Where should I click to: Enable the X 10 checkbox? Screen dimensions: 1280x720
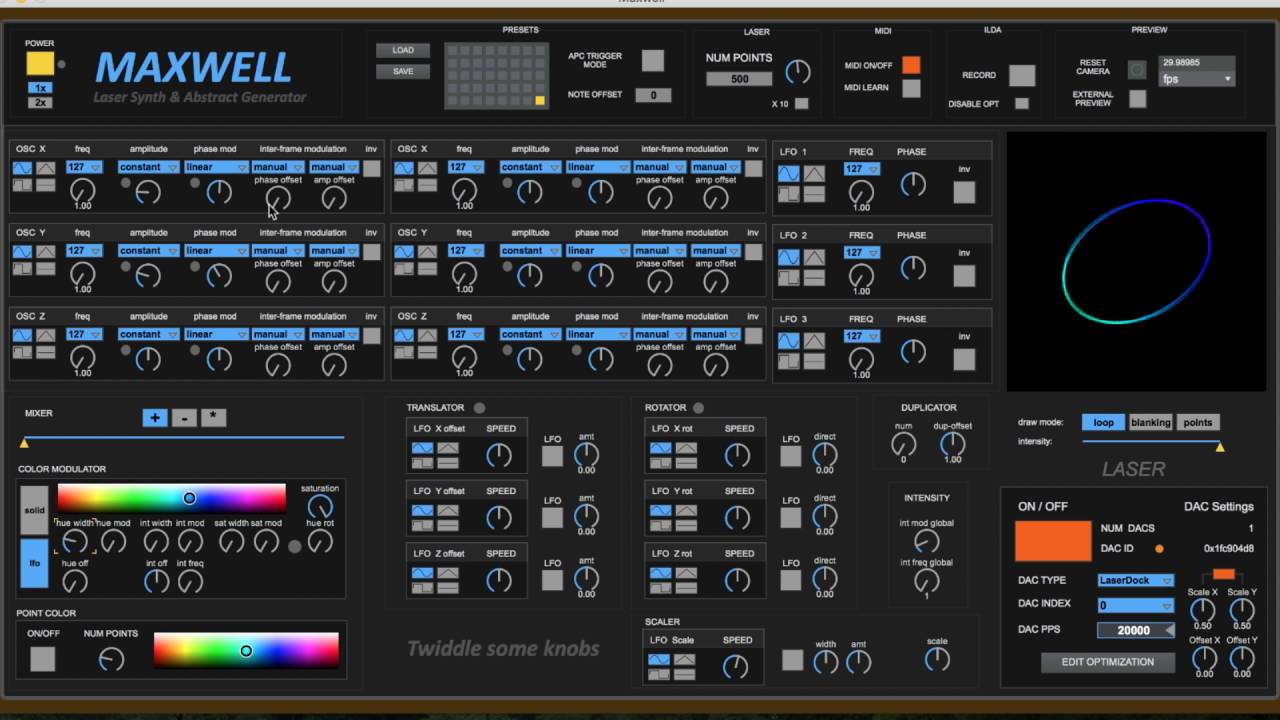click(801, 103)
